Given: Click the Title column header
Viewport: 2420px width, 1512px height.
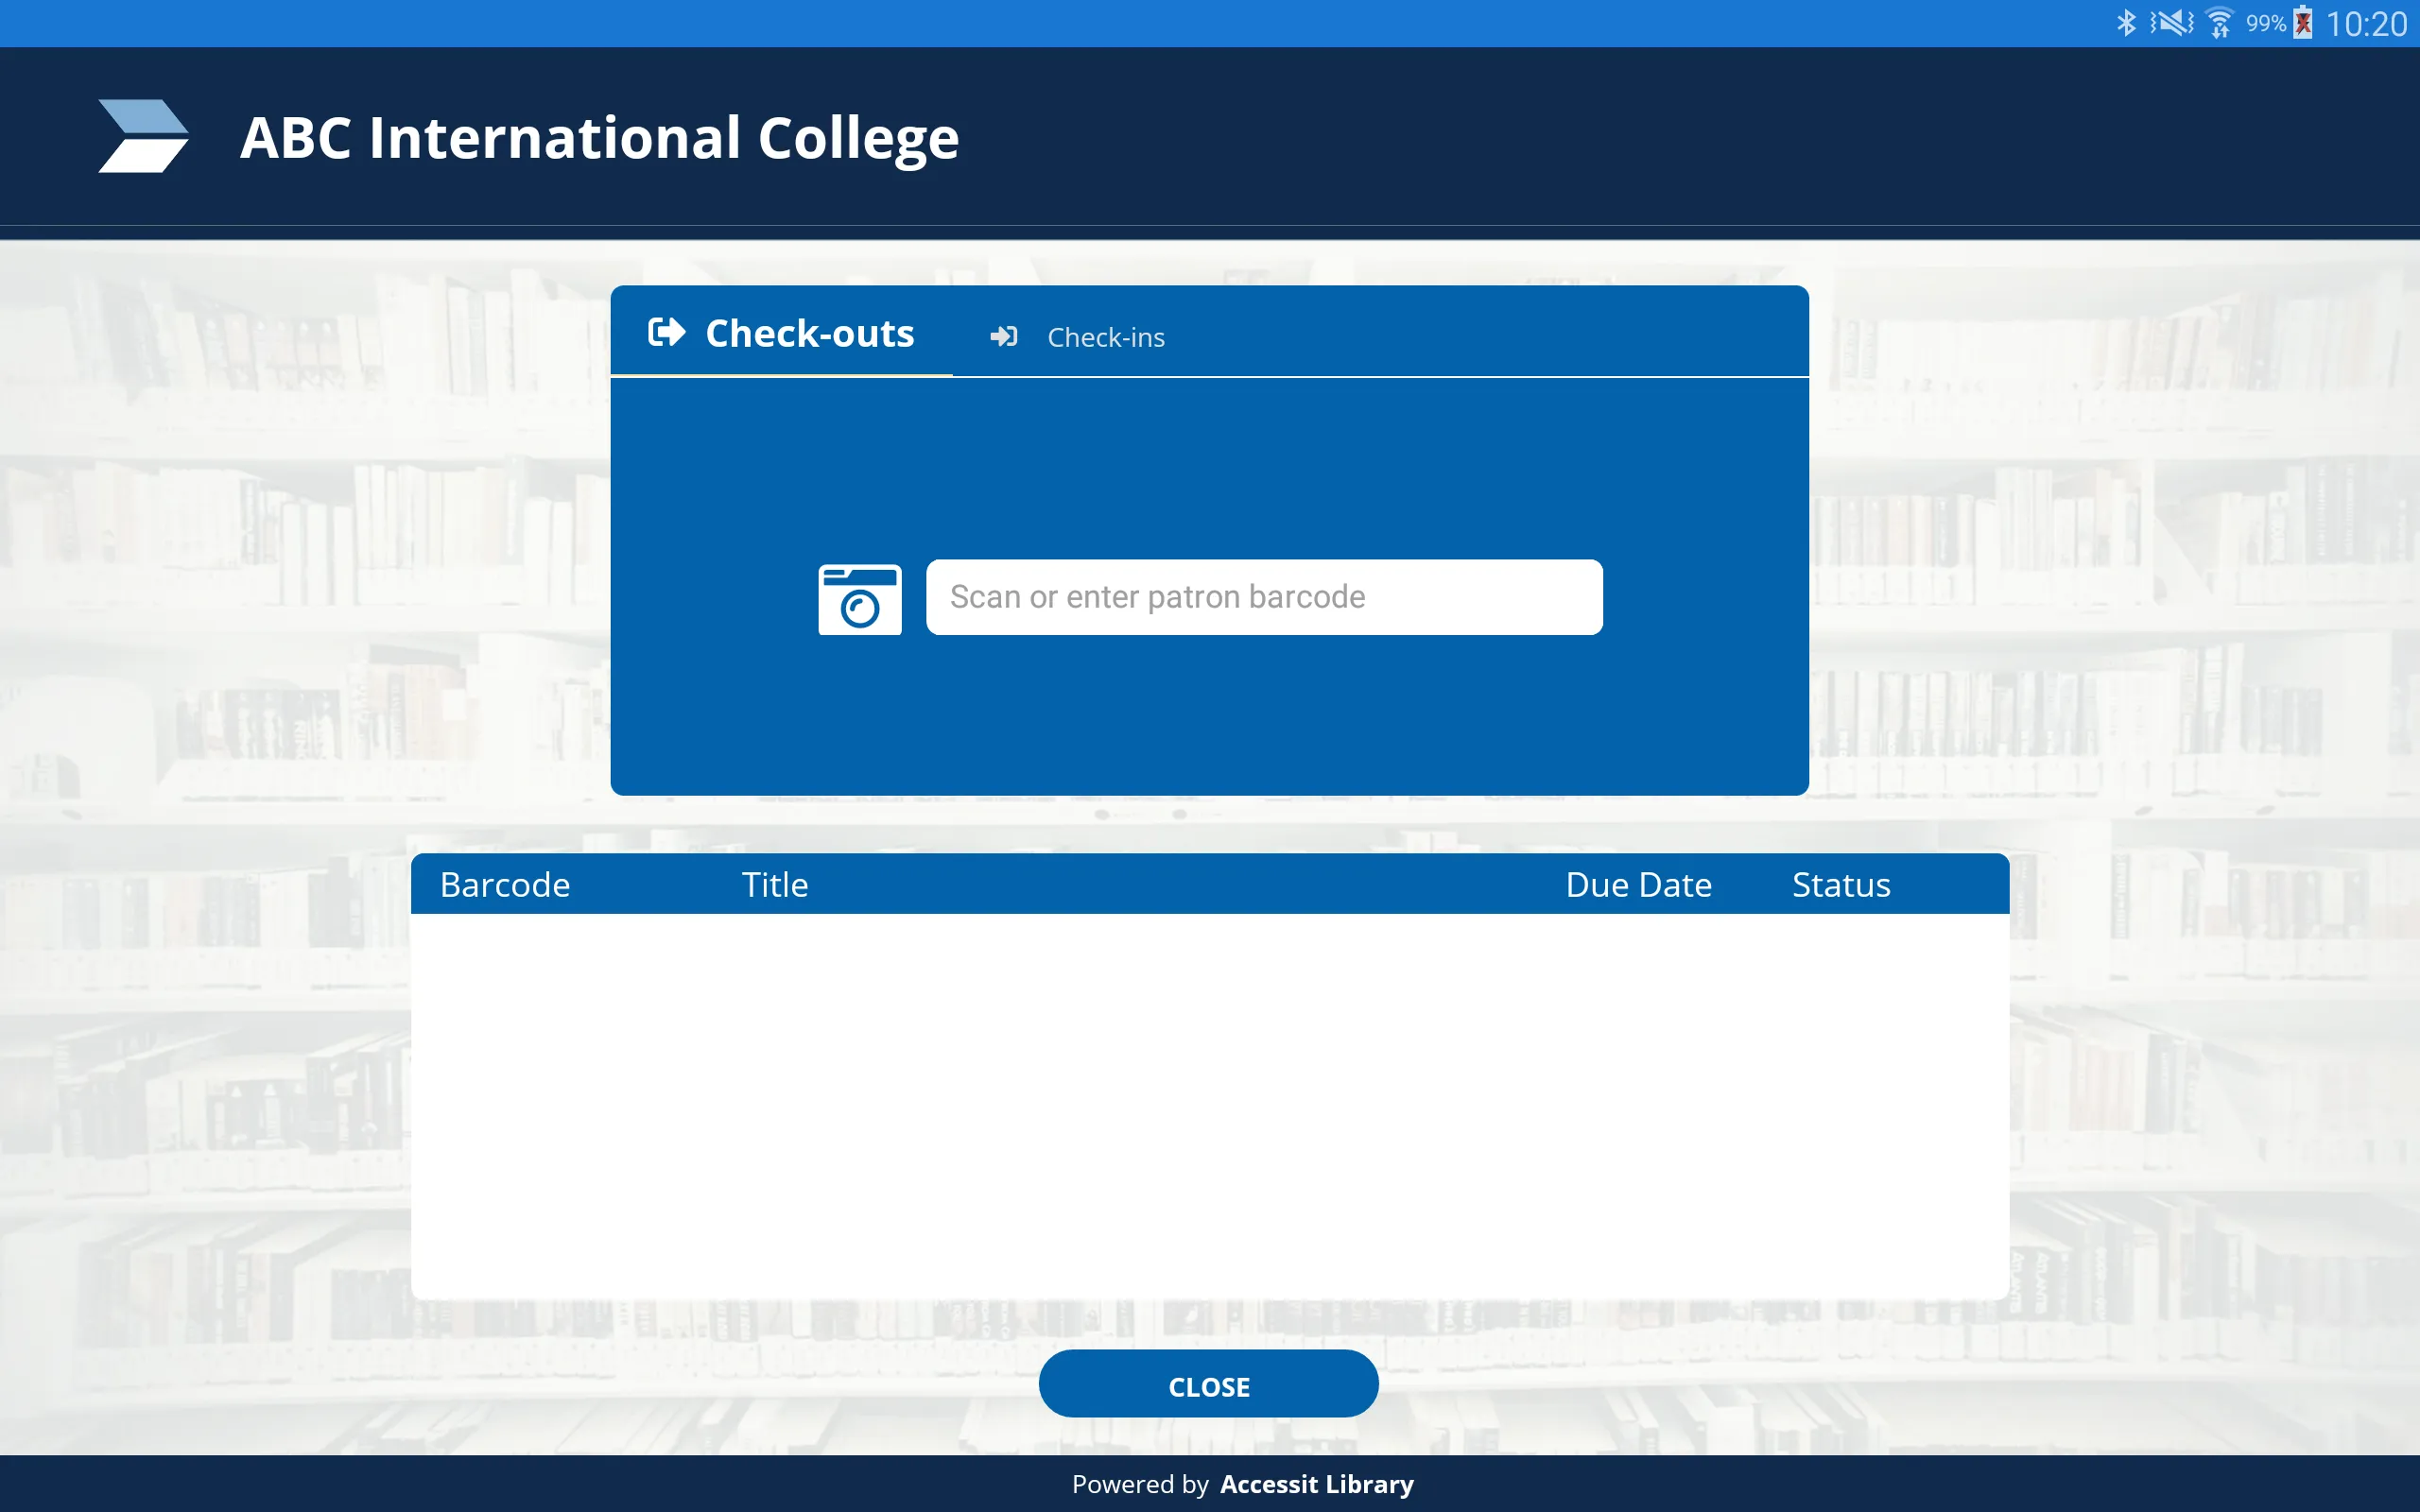Looking at the screenshot, I should pos(775,885).
